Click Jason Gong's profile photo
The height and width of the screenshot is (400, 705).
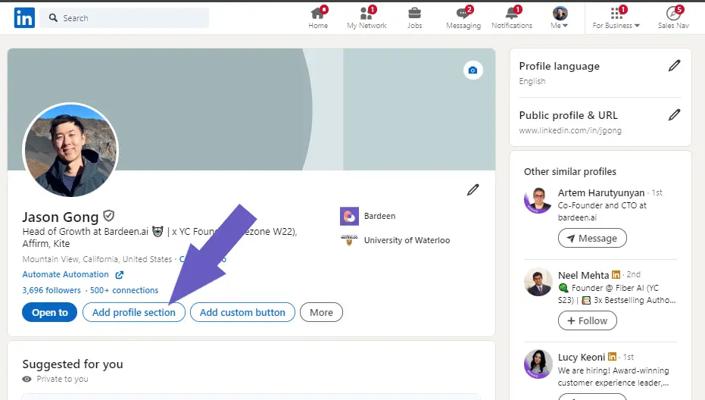click(70, 150)
